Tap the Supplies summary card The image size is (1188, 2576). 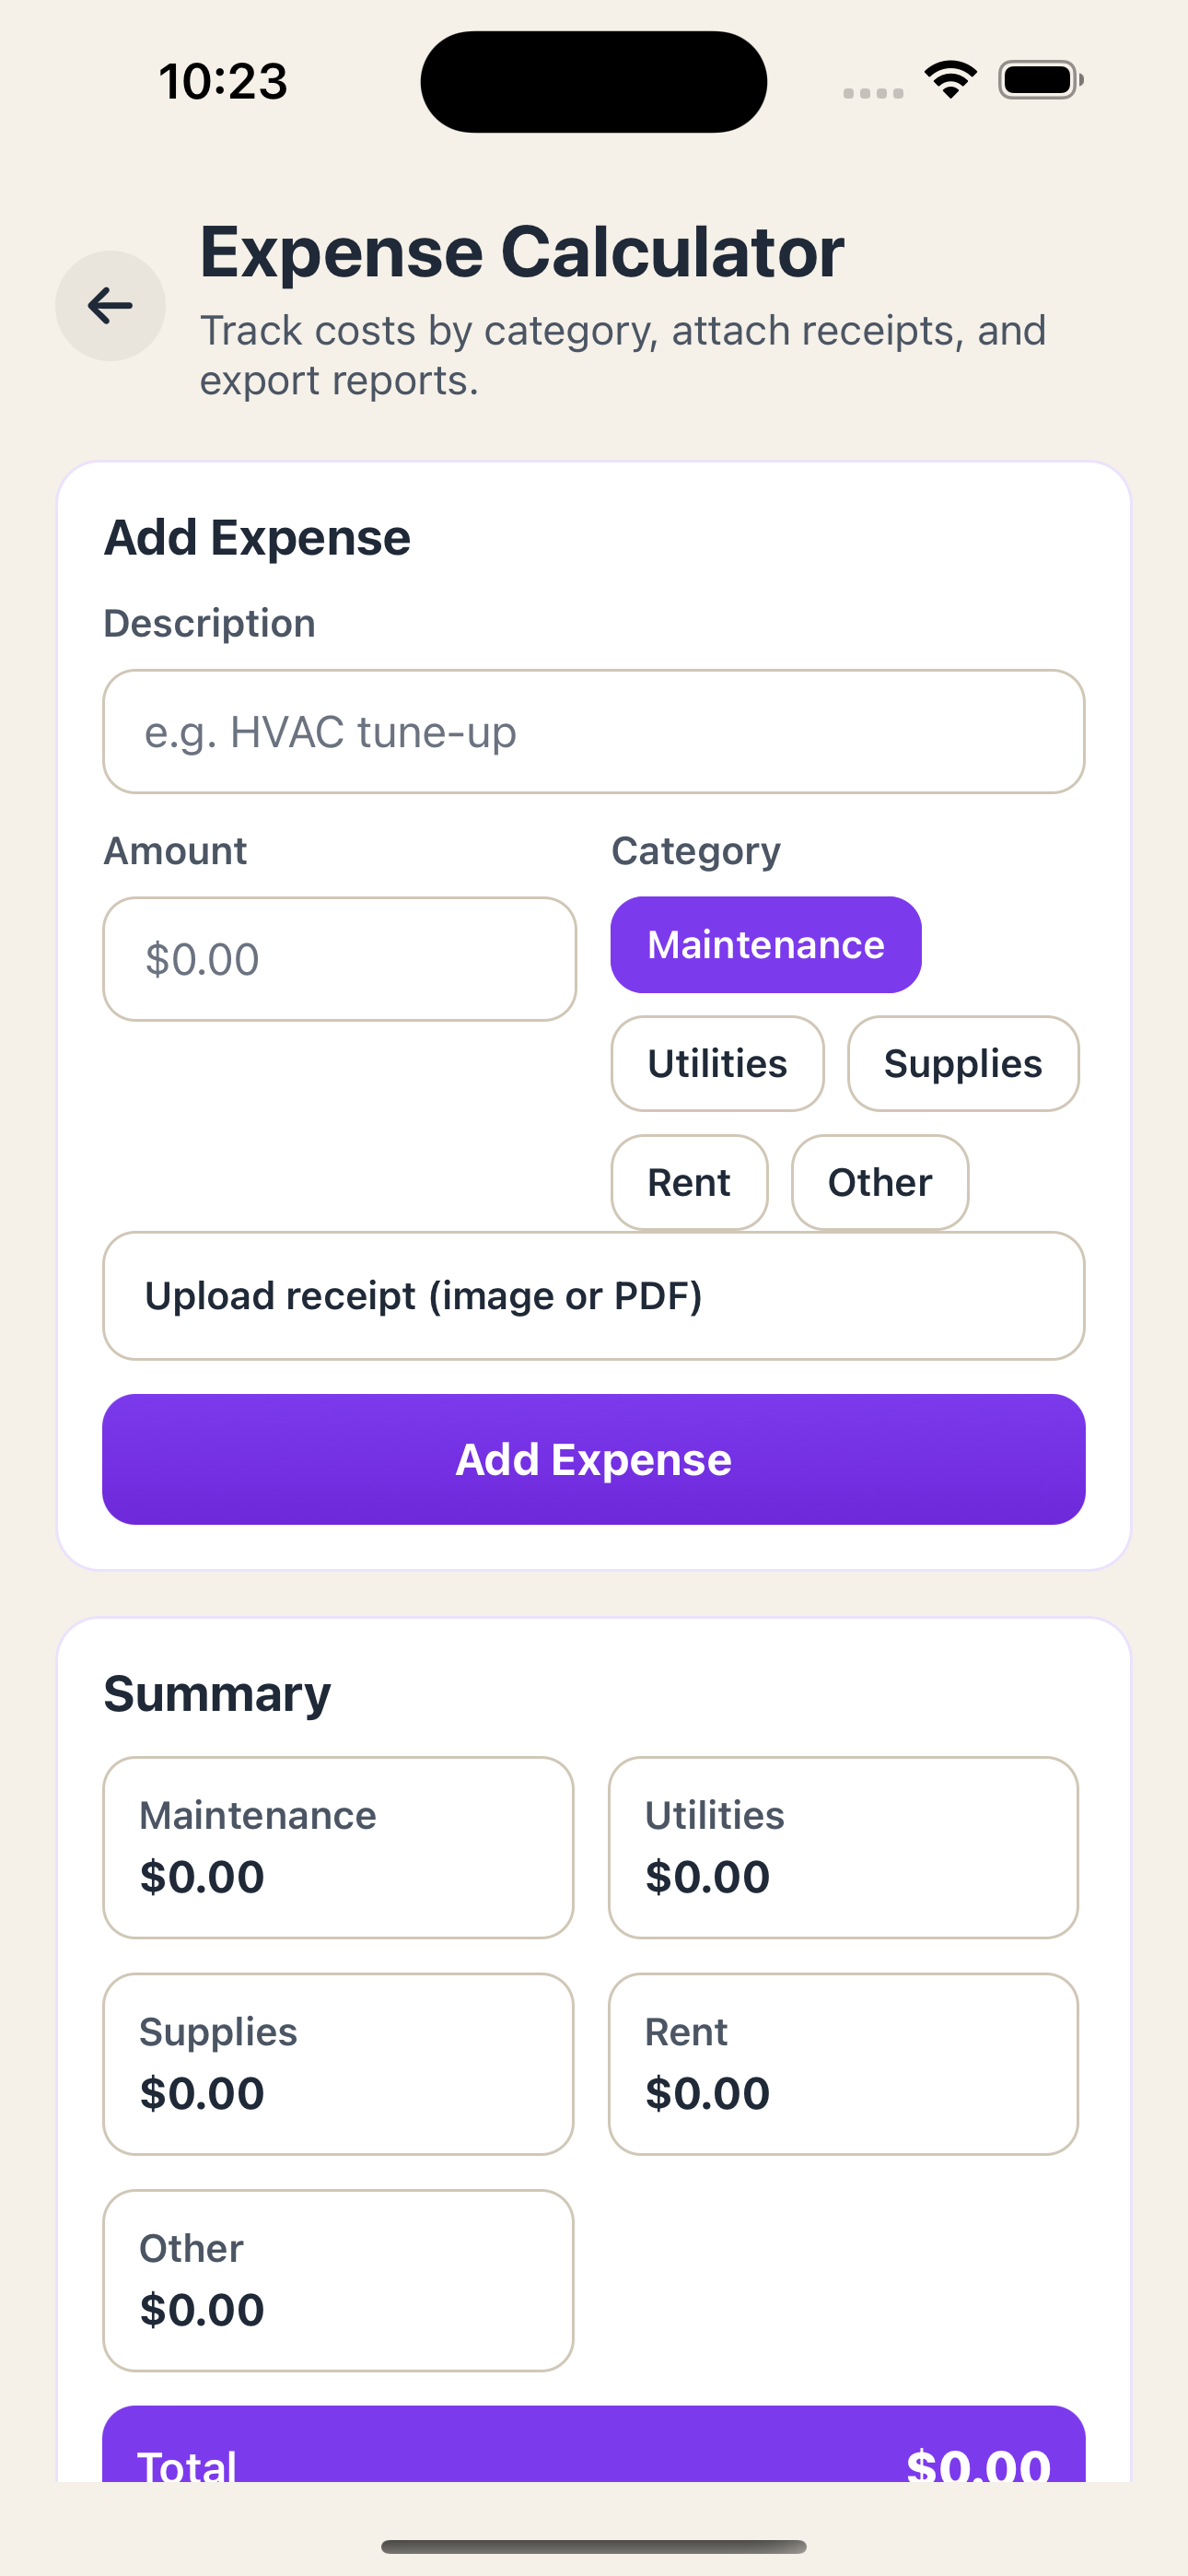tap(337, 2063)
